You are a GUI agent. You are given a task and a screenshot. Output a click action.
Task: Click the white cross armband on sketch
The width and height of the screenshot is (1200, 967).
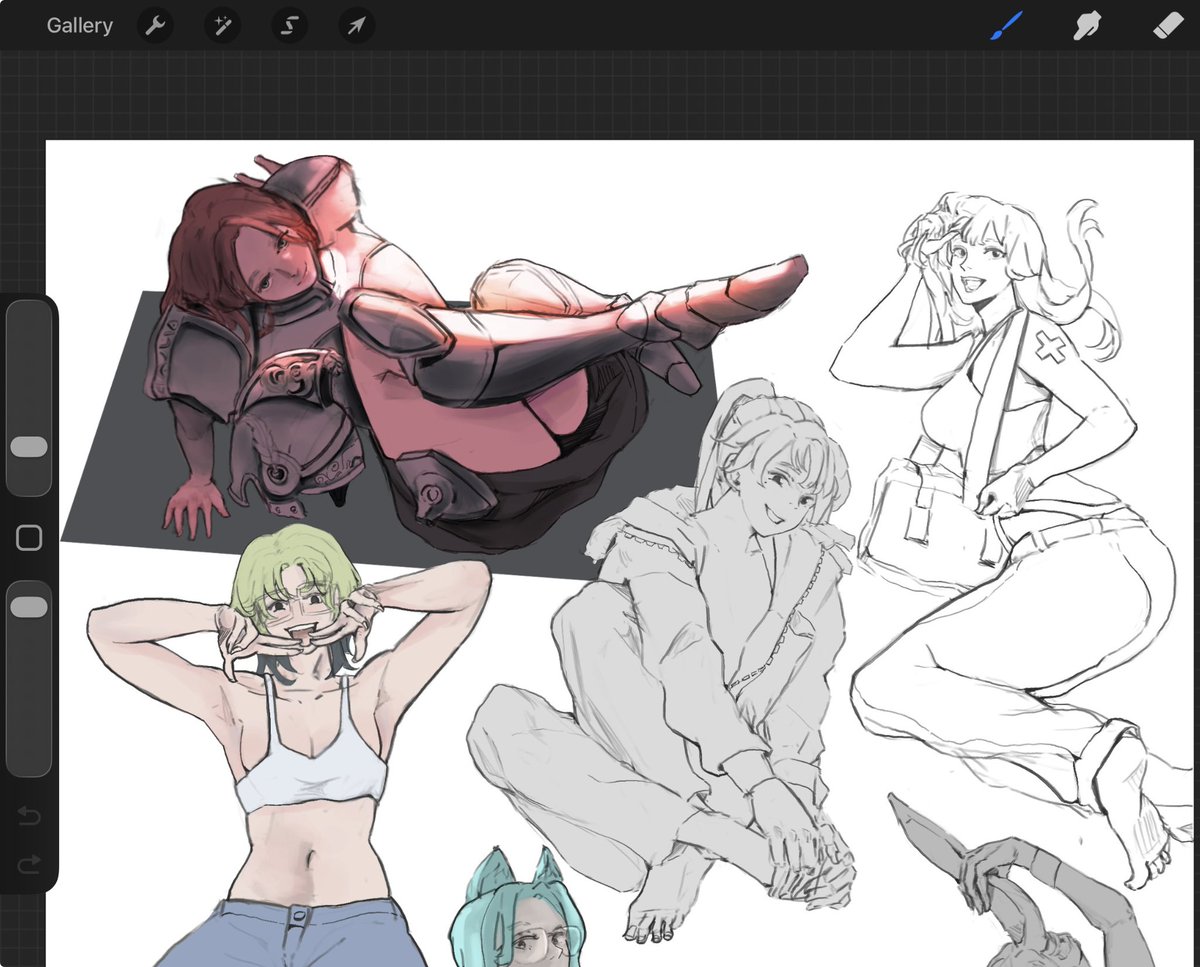pyautogui.click(x=1050, y=349)
